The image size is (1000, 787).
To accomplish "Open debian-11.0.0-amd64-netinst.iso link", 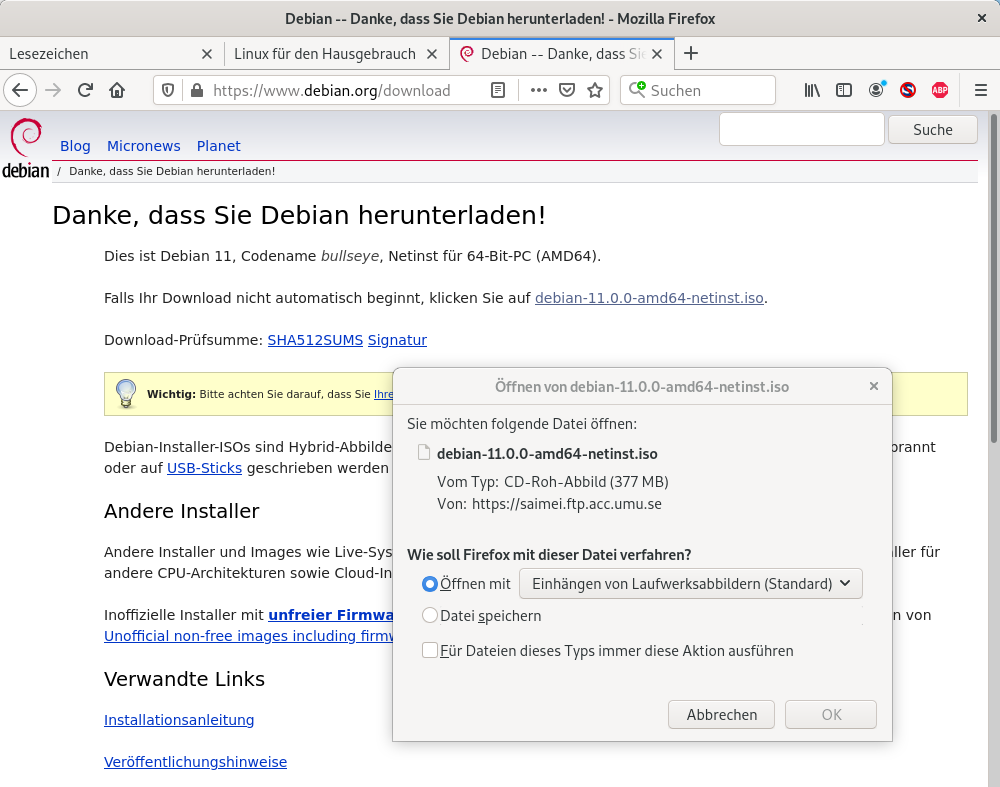I will pos(649,298).
